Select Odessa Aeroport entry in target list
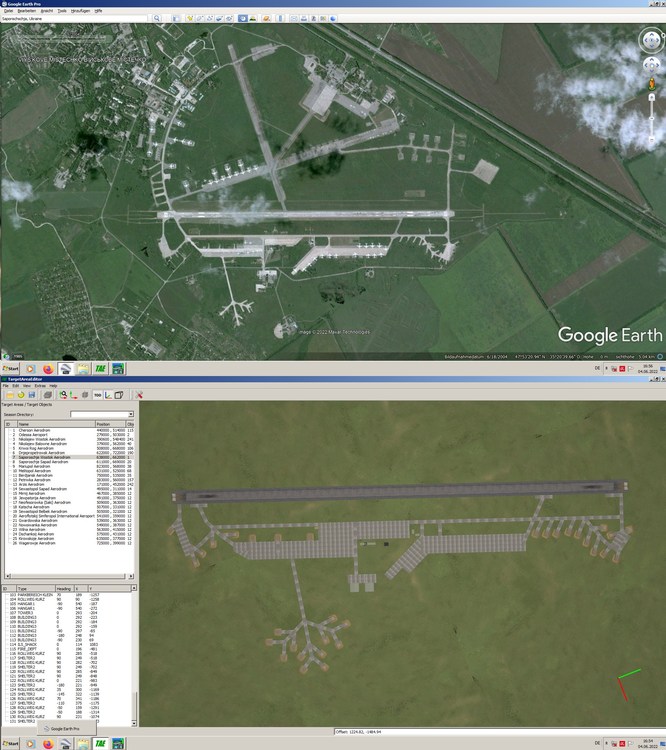This screenshot has height=750, width=666. pyautogui.click(x=33, y=435)
